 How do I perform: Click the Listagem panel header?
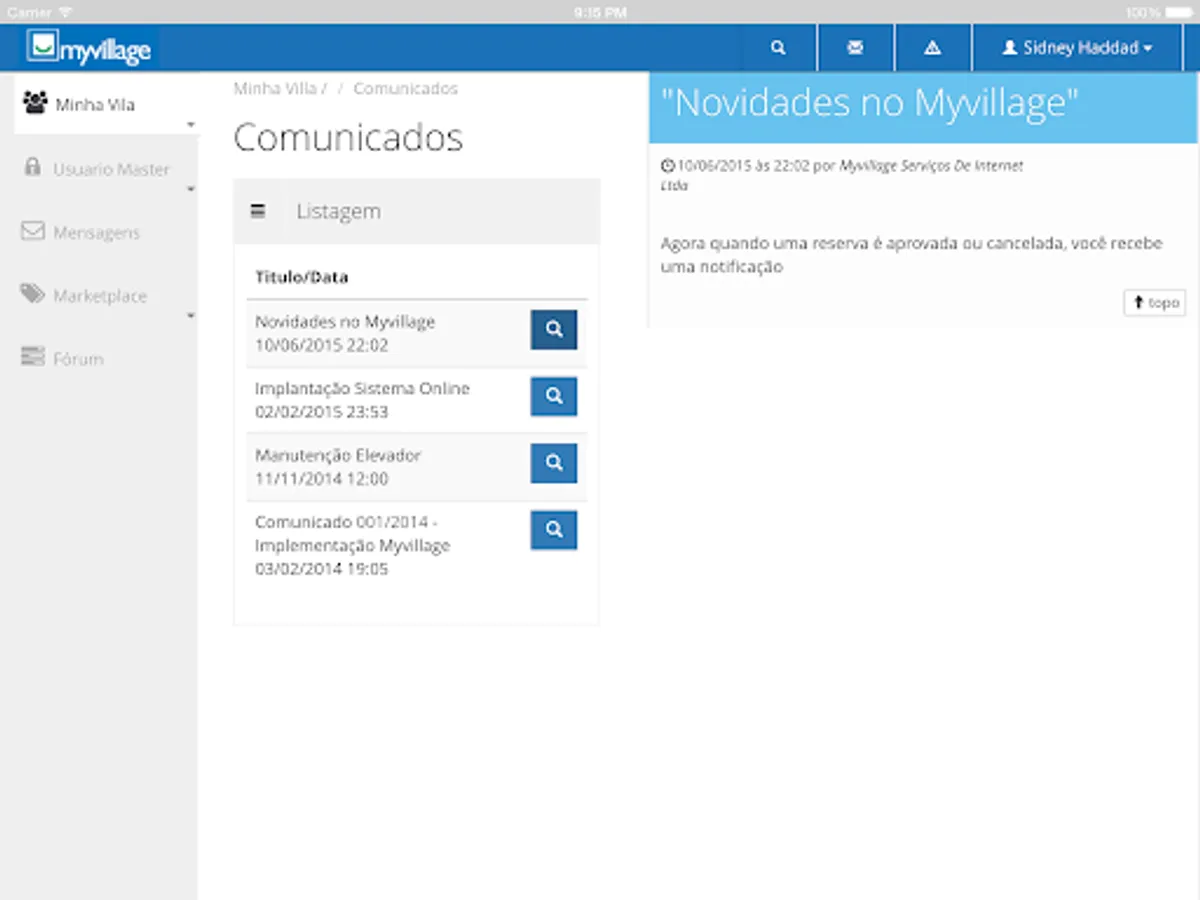[416, 211]
